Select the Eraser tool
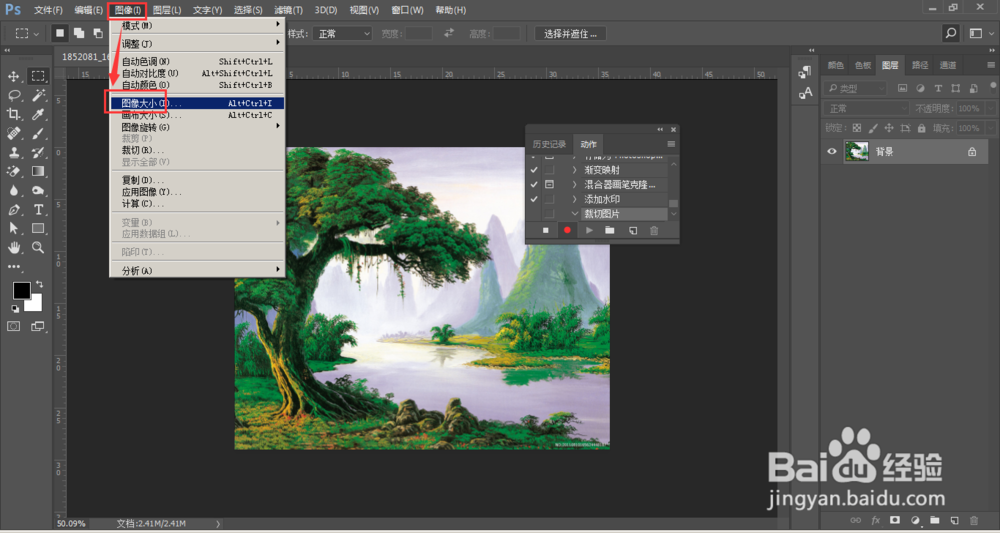The image size is (1000, 533). pos(13,172)
